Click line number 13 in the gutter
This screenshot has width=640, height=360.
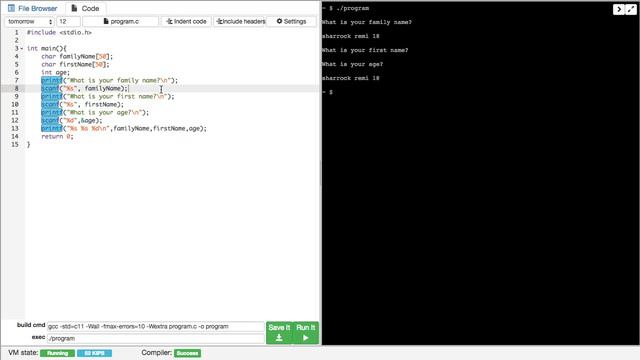(15, 129)
